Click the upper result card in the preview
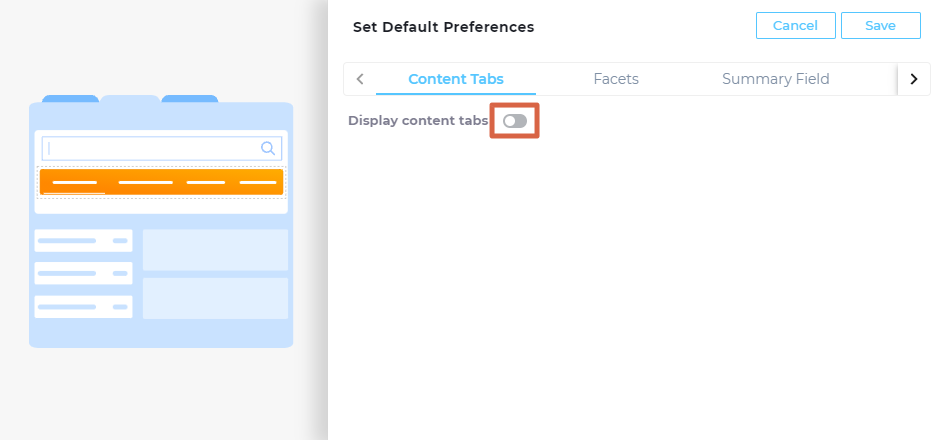The height and width of the screenshot is (440, 943). pyautogui.click(x=215, y=250)
